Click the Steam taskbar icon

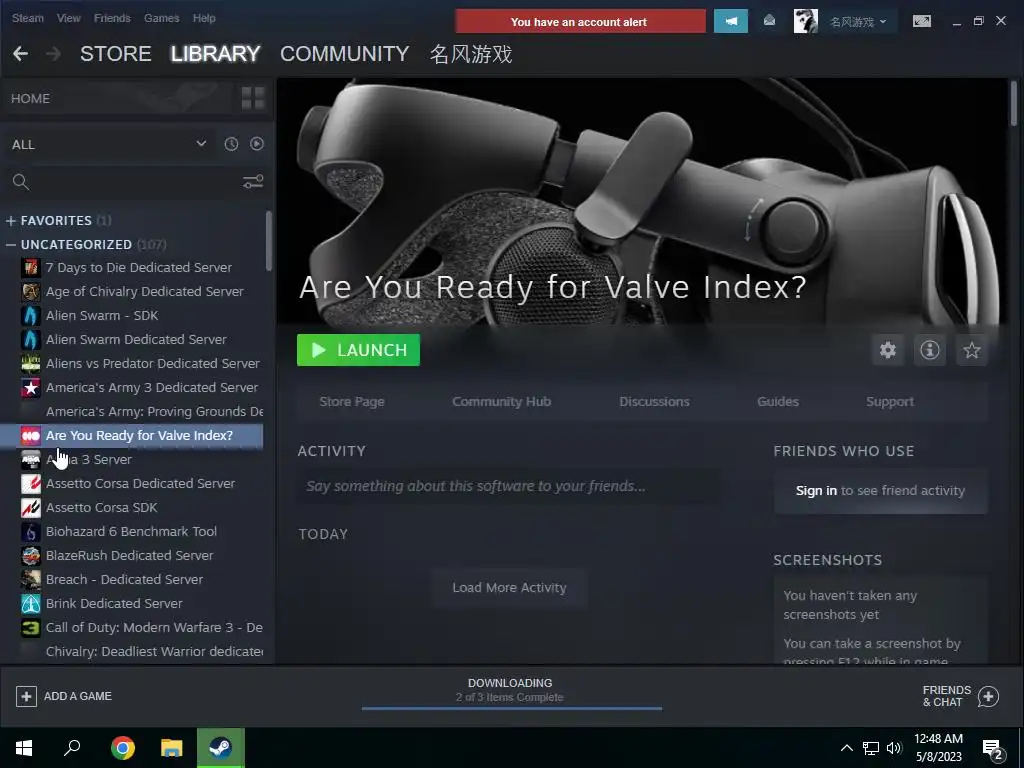point(221,748)
